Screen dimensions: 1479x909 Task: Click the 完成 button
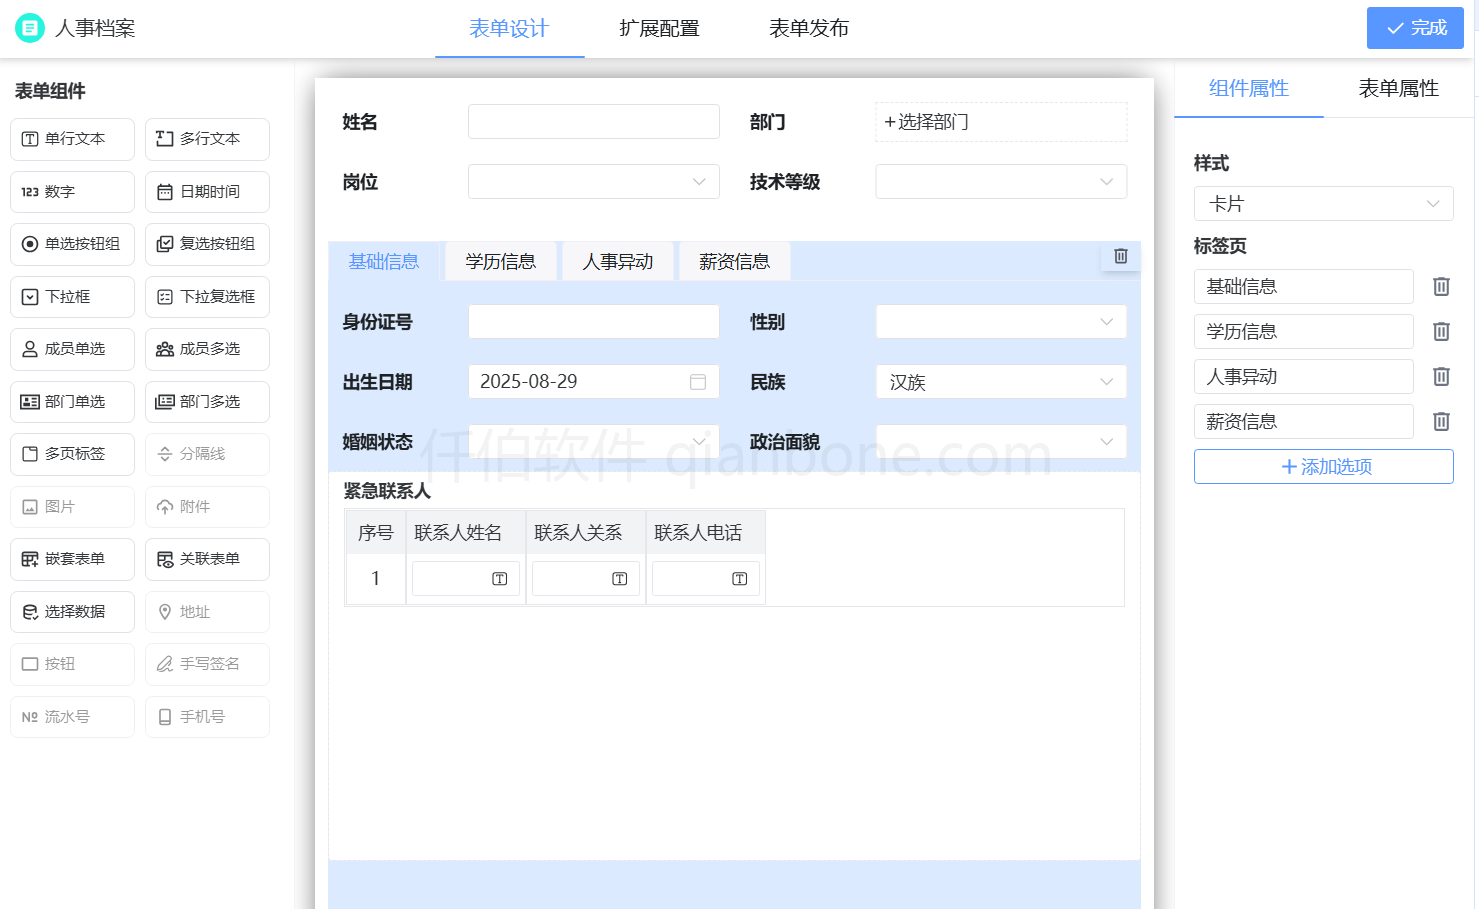coord(1415,28)
